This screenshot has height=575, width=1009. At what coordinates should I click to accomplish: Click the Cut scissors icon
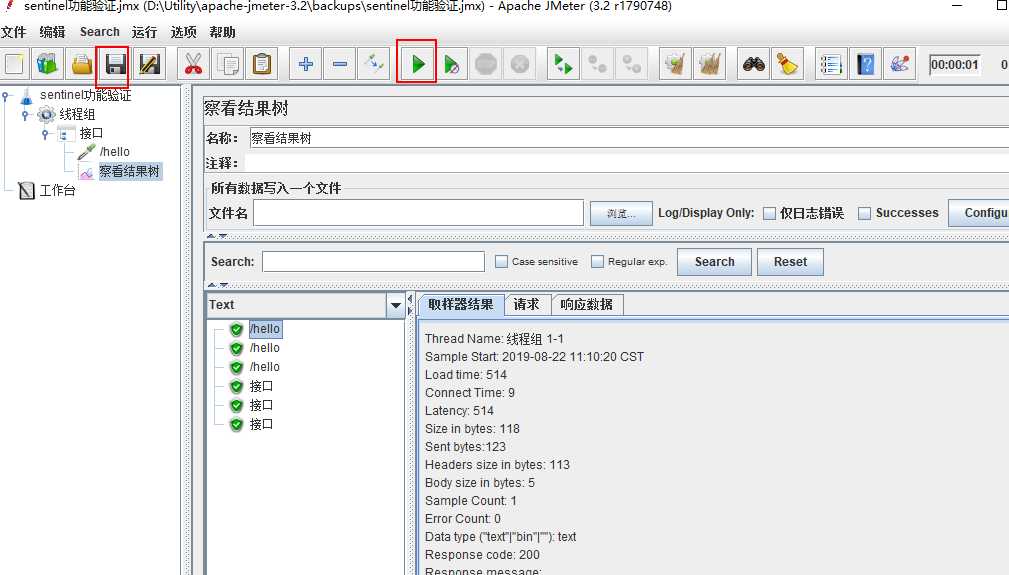point(193,64)
